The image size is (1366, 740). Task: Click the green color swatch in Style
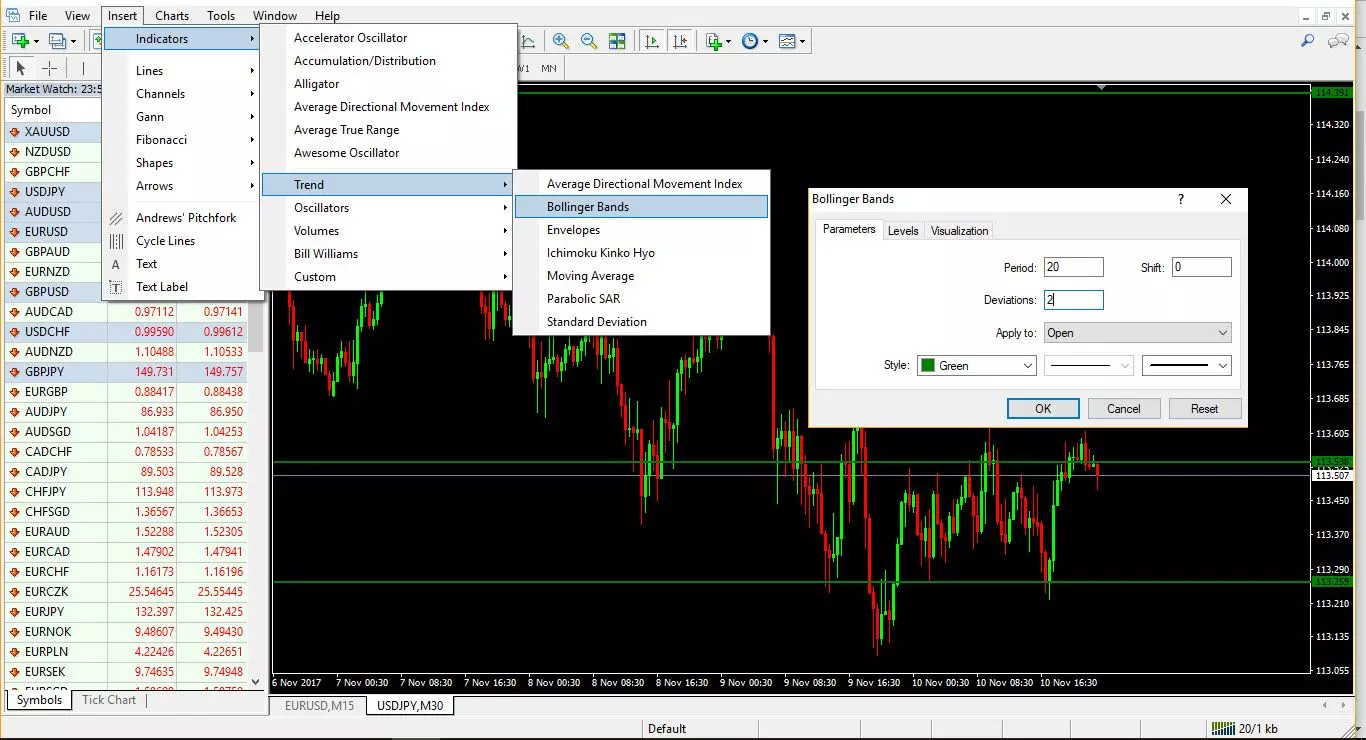point(927,366)
